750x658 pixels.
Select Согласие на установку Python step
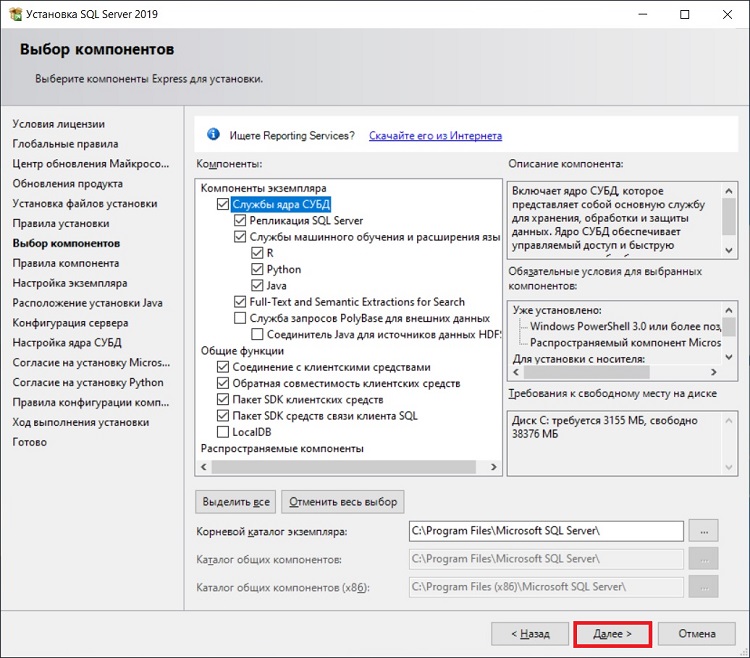88,383
